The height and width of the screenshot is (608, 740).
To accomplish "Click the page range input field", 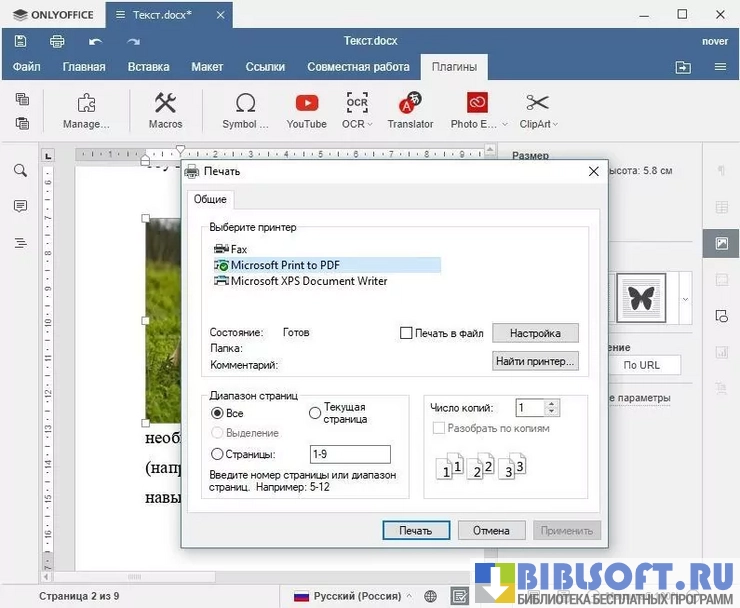I will point(350,454).
